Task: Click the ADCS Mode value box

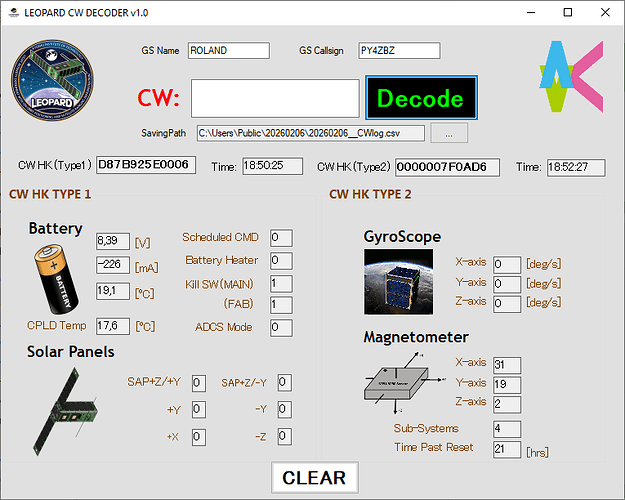Action: point(280,327)
